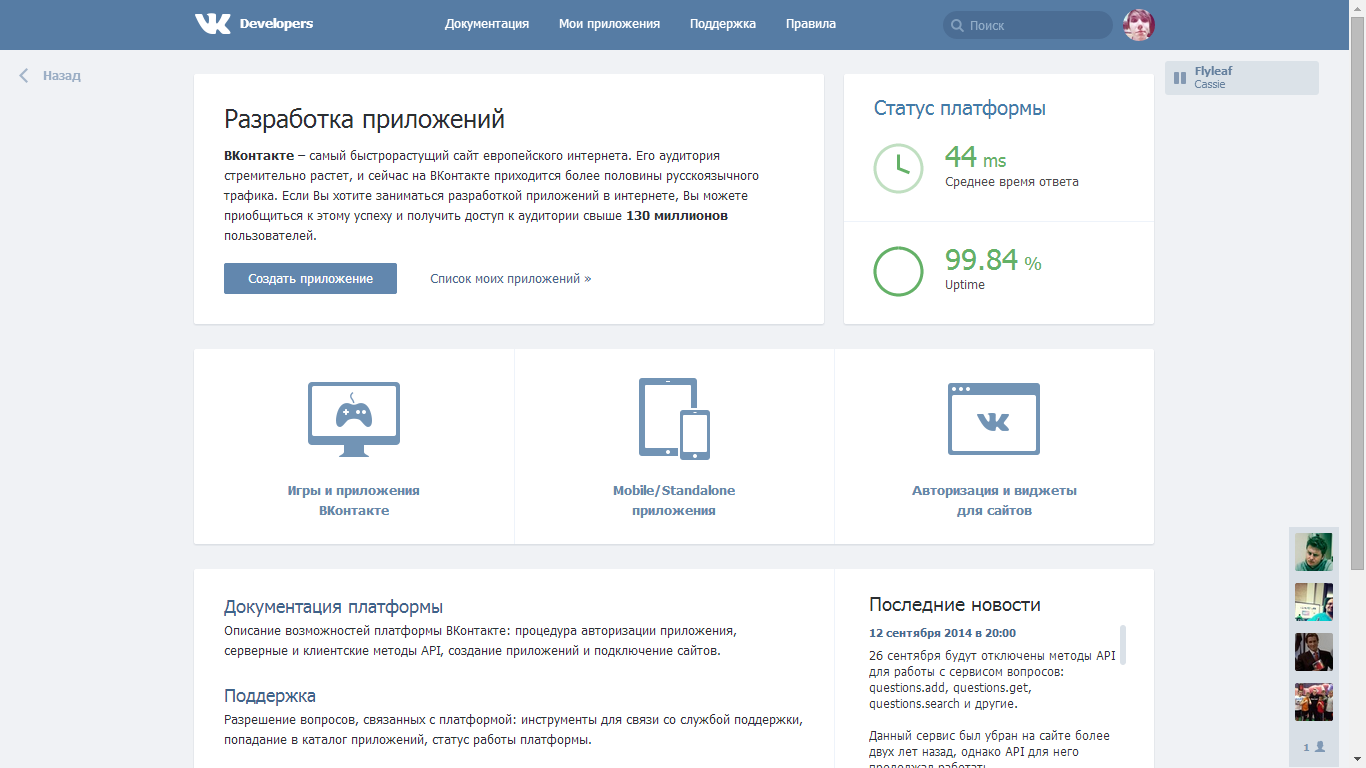Click the green uptime circle icon
The image size is (1366, 768).
click(x=898, y=272)
